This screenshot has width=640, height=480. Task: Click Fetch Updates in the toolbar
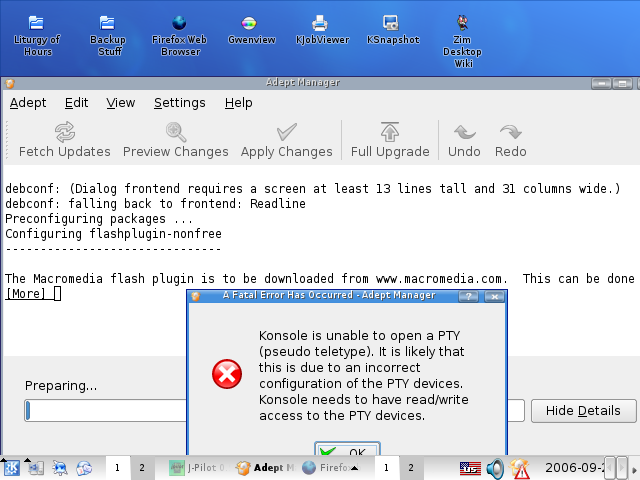pos(65,140)
